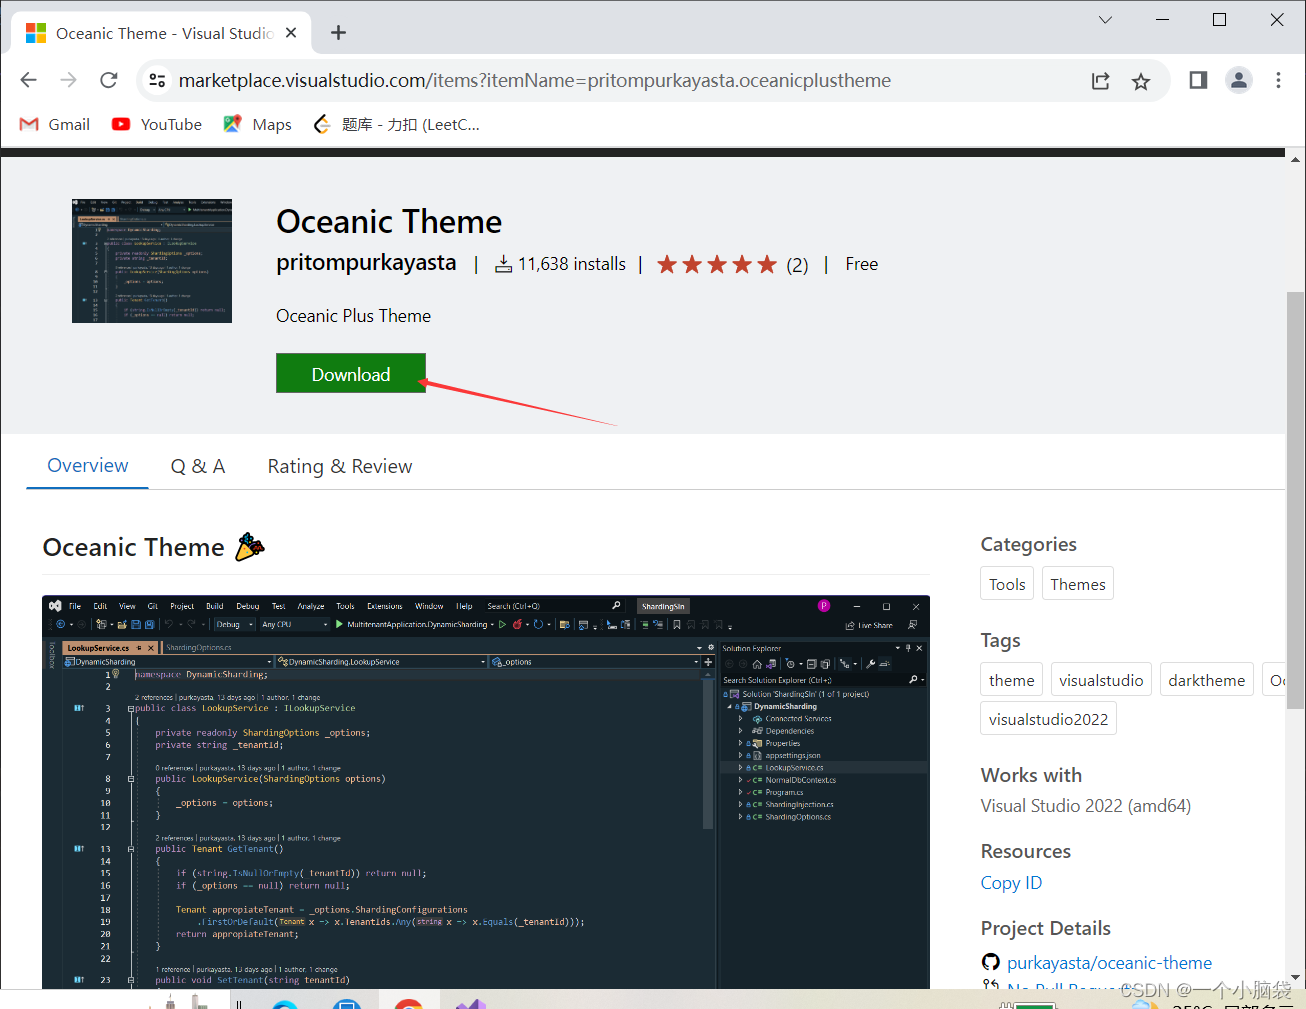Click the Oceanic Theme extension thumbnail
1306x1009 pixels.
pos(152,260)
